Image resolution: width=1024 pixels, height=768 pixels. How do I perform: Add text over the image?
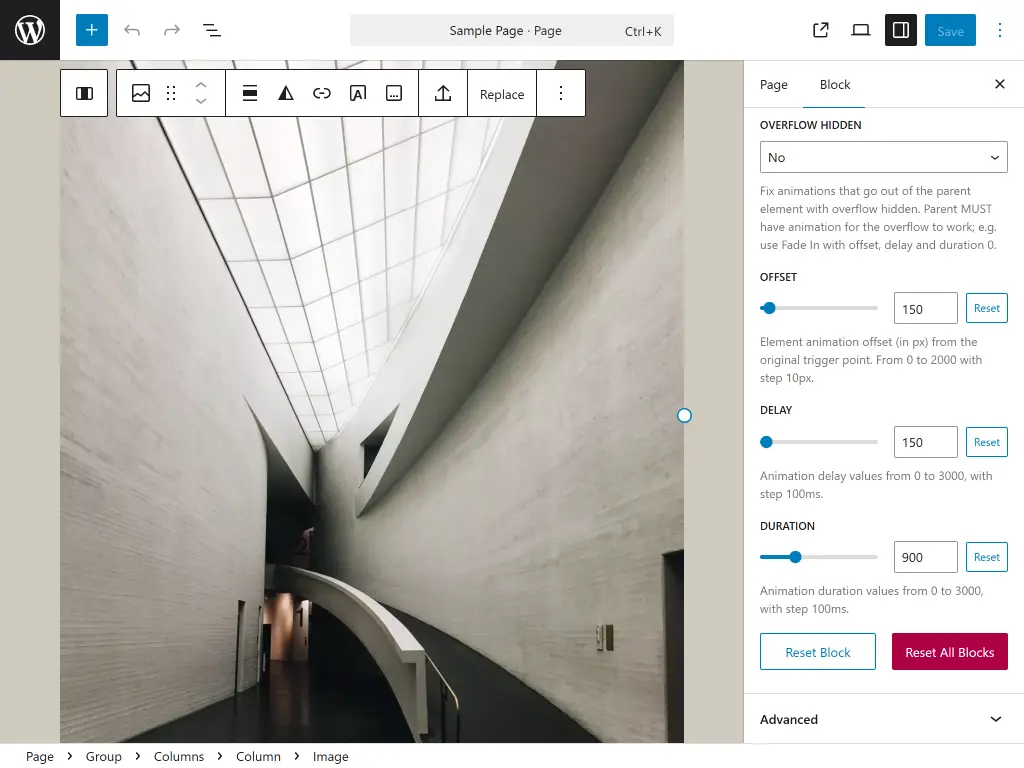(358, 93)
